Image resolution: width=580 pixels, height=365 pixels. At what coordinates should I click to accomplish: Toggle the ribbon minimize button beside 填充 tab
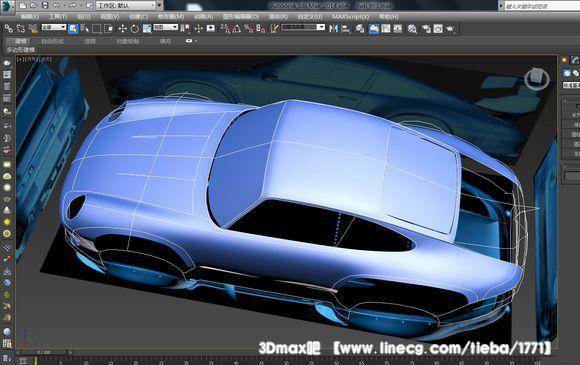point(189,41)
